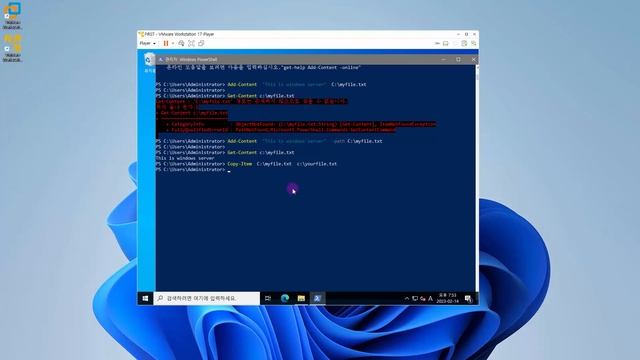The width and height of the screenshot is (640, 360).
Task: Click the removable-devices arrows icon at VMware toolbar right
Action: (x=437, y=43)
